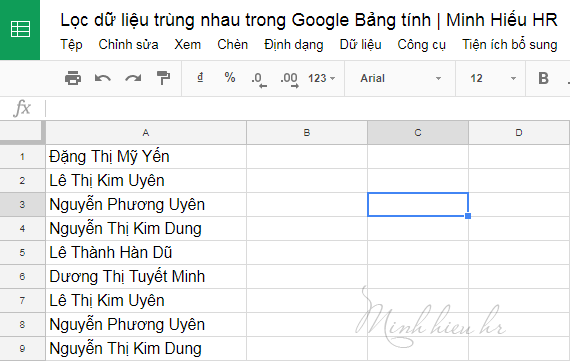The height and width of the screenshot is (361, 570).
Task: Select cell A9 "Nguyễn Thị Kim Dung"
Action: [146, 349]
